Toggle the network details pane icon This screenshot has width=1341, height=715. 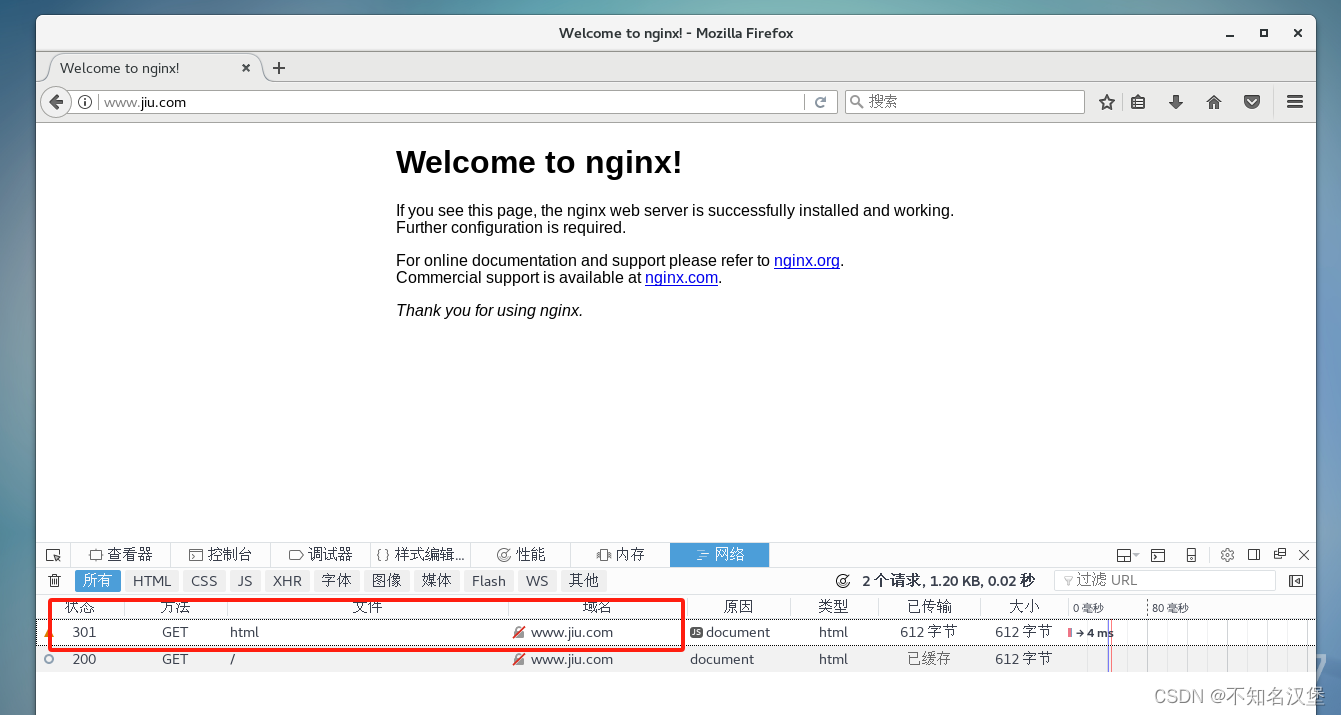1296,580
